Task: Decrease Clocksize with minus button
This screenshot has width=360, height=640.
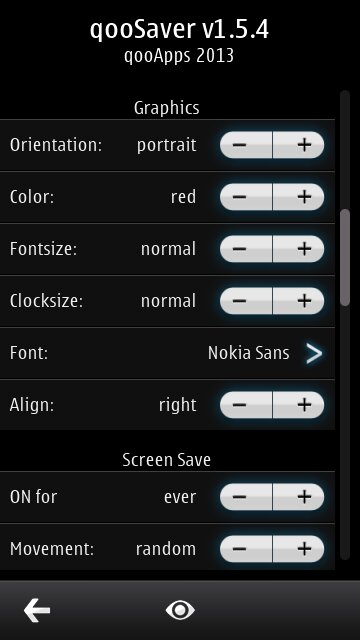Action: click(246, 301)
